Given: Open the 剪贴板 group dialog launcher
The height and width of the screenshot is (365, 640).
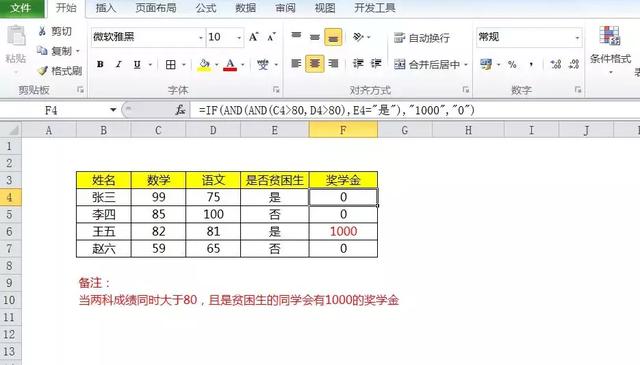Looking at the screenshot, I should click(x=80, y=90).
